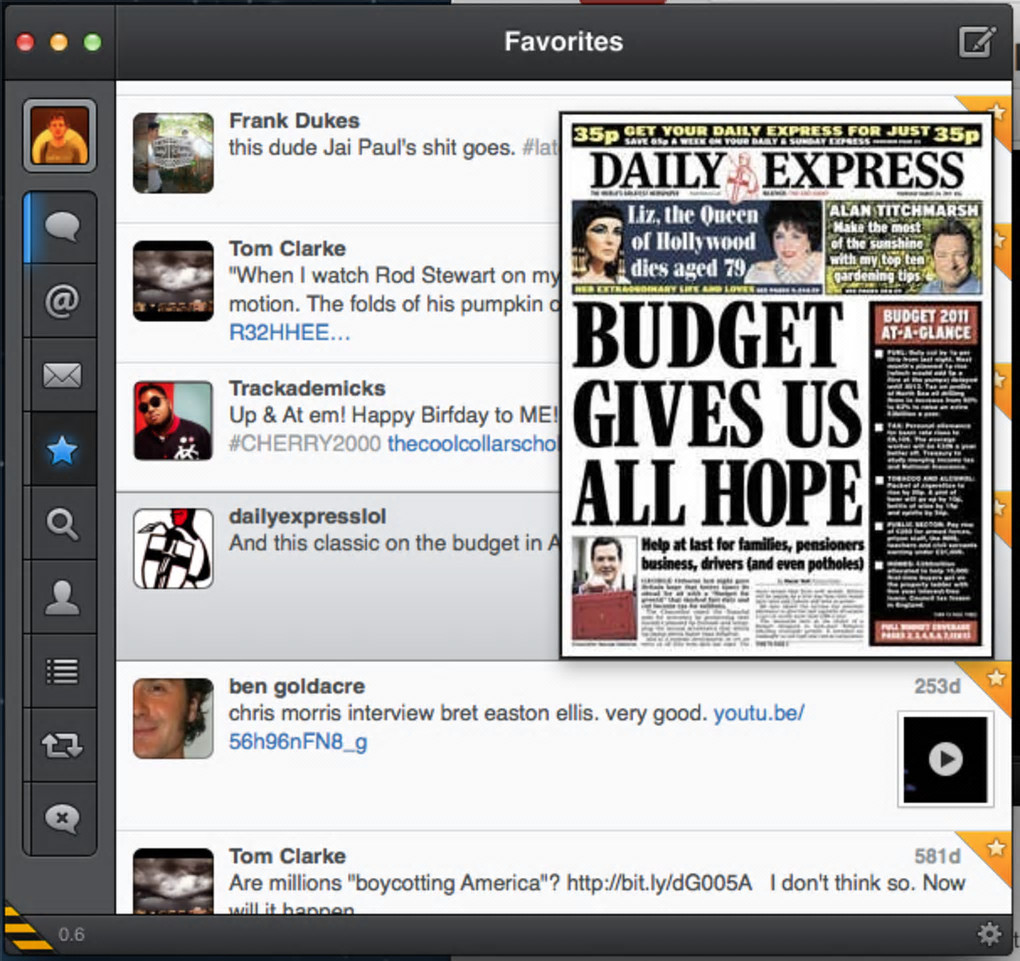This screenshot has height=961, width=1020.
Task: Open the timeline speech bubble tab
Action: (62, 227)
